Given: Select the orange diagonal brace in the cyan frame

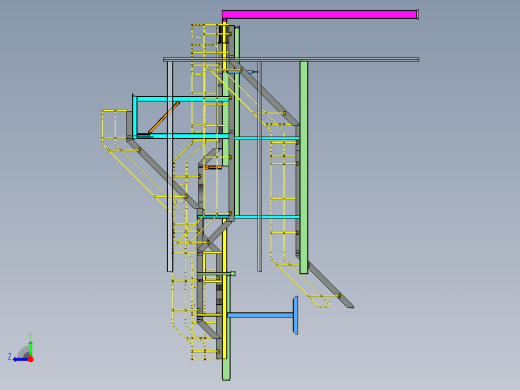Looking at the screenshot, I should point(164,117).
